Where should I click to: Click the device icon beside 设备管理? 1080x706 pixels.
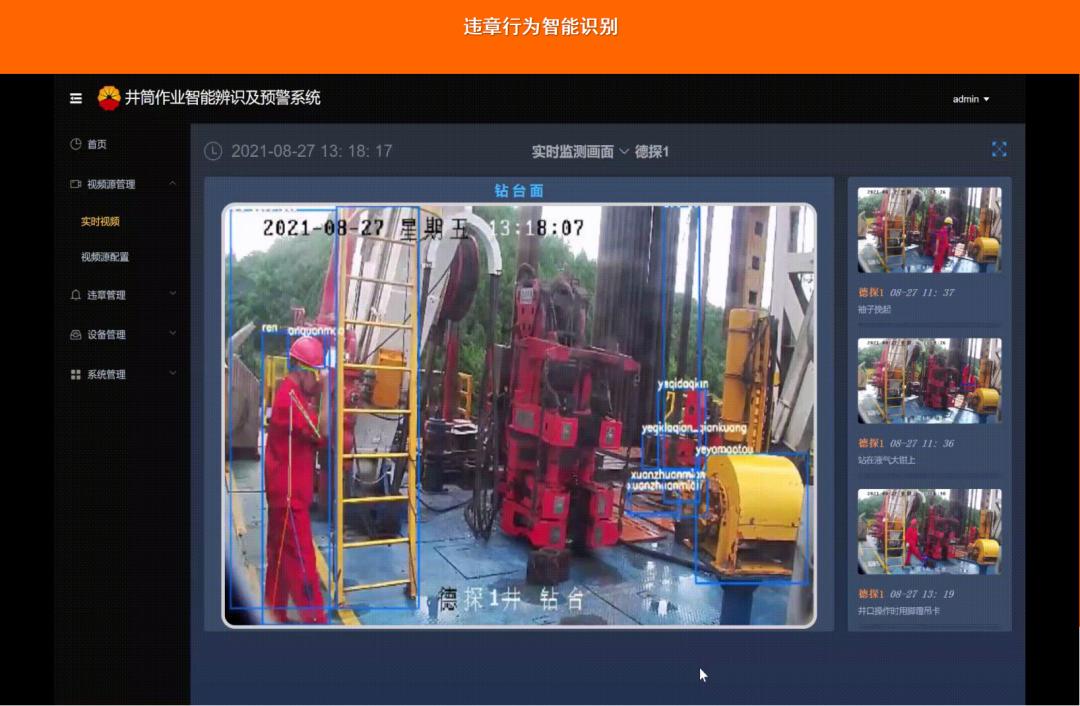pos(76,335)
